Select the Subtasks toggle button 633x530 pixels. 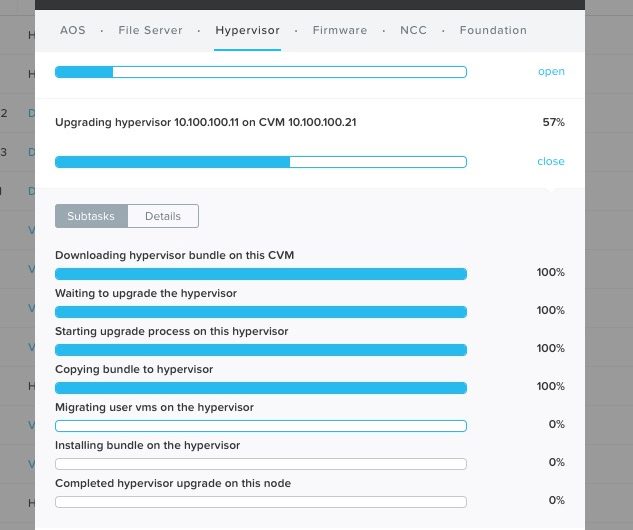91,216
